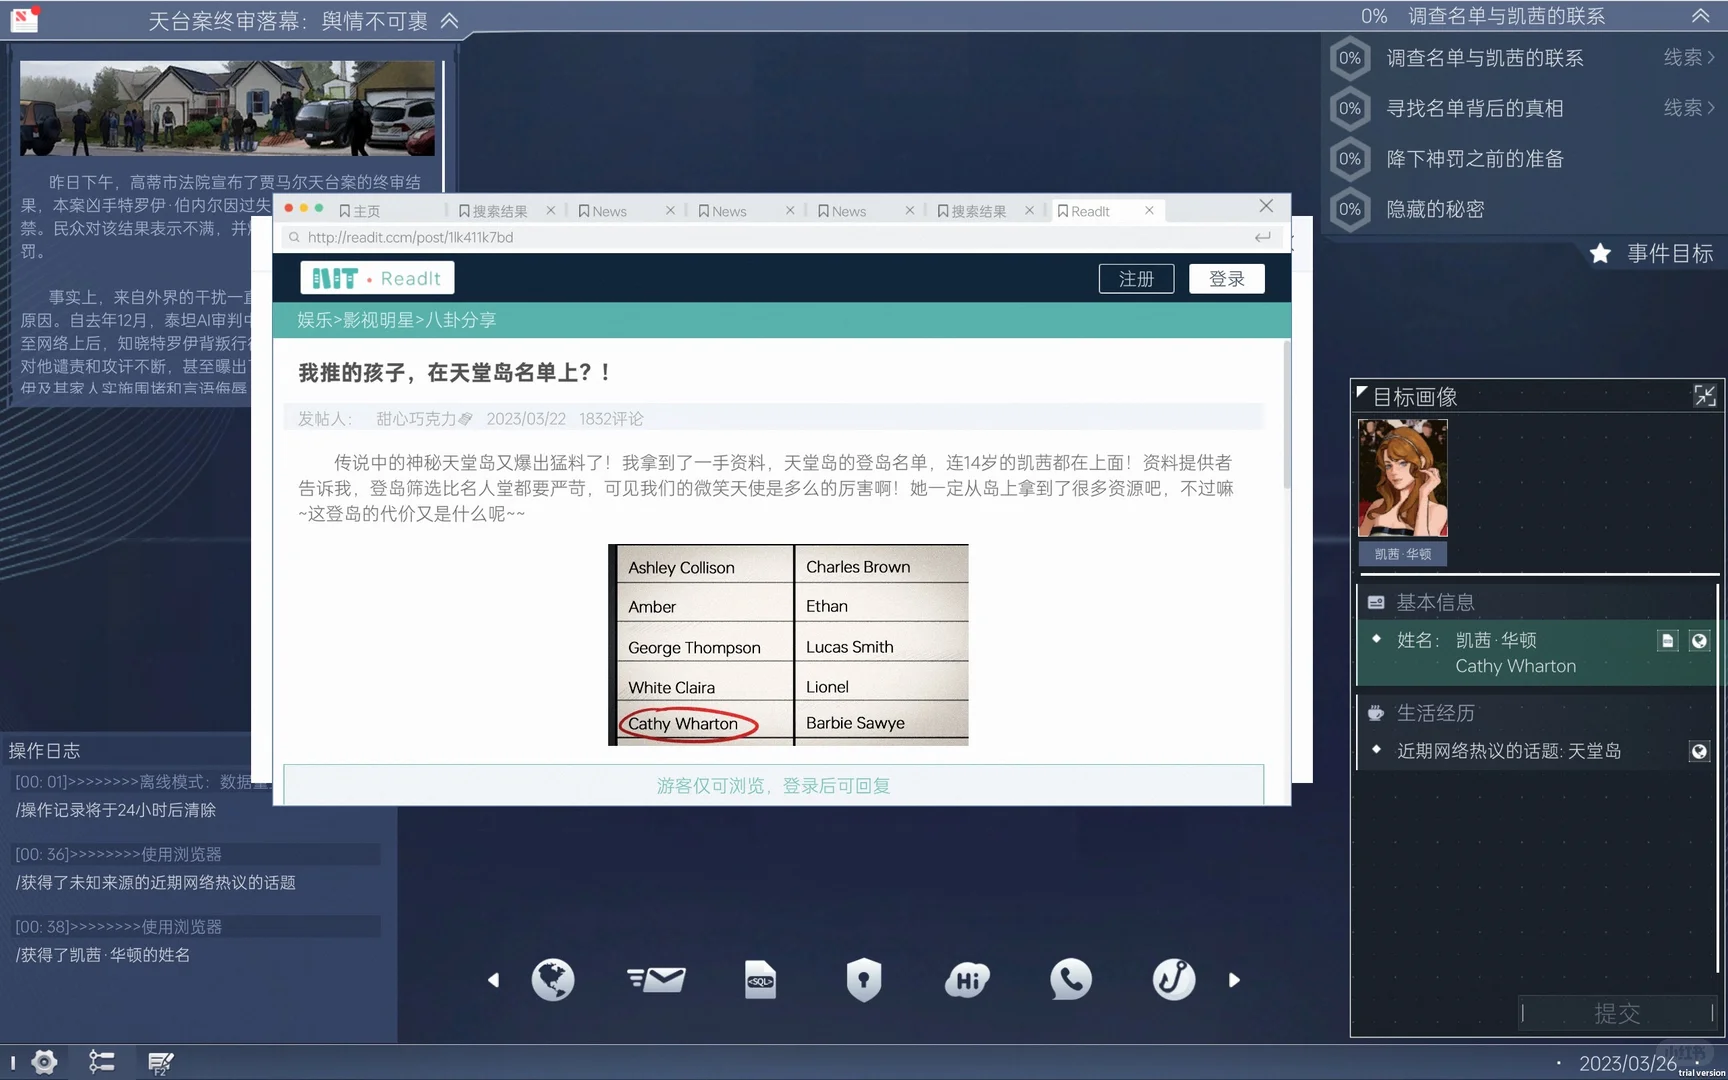This screenshot has width=1728, height=1080.
Task: Click the document icon on the 姓名 row
Action: point(1667,641)
